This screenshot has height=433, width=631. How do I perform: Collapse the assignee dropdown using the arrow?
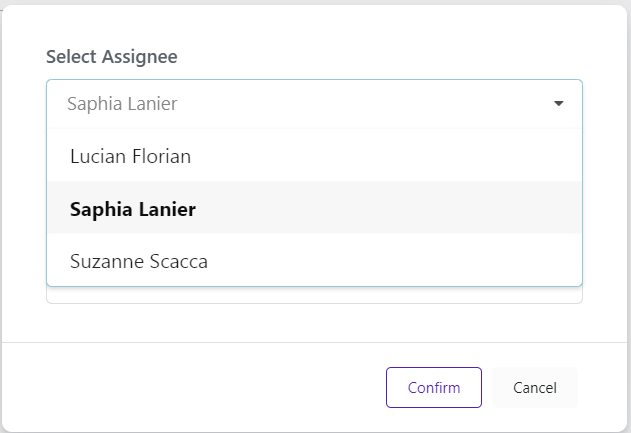point(558,103)
